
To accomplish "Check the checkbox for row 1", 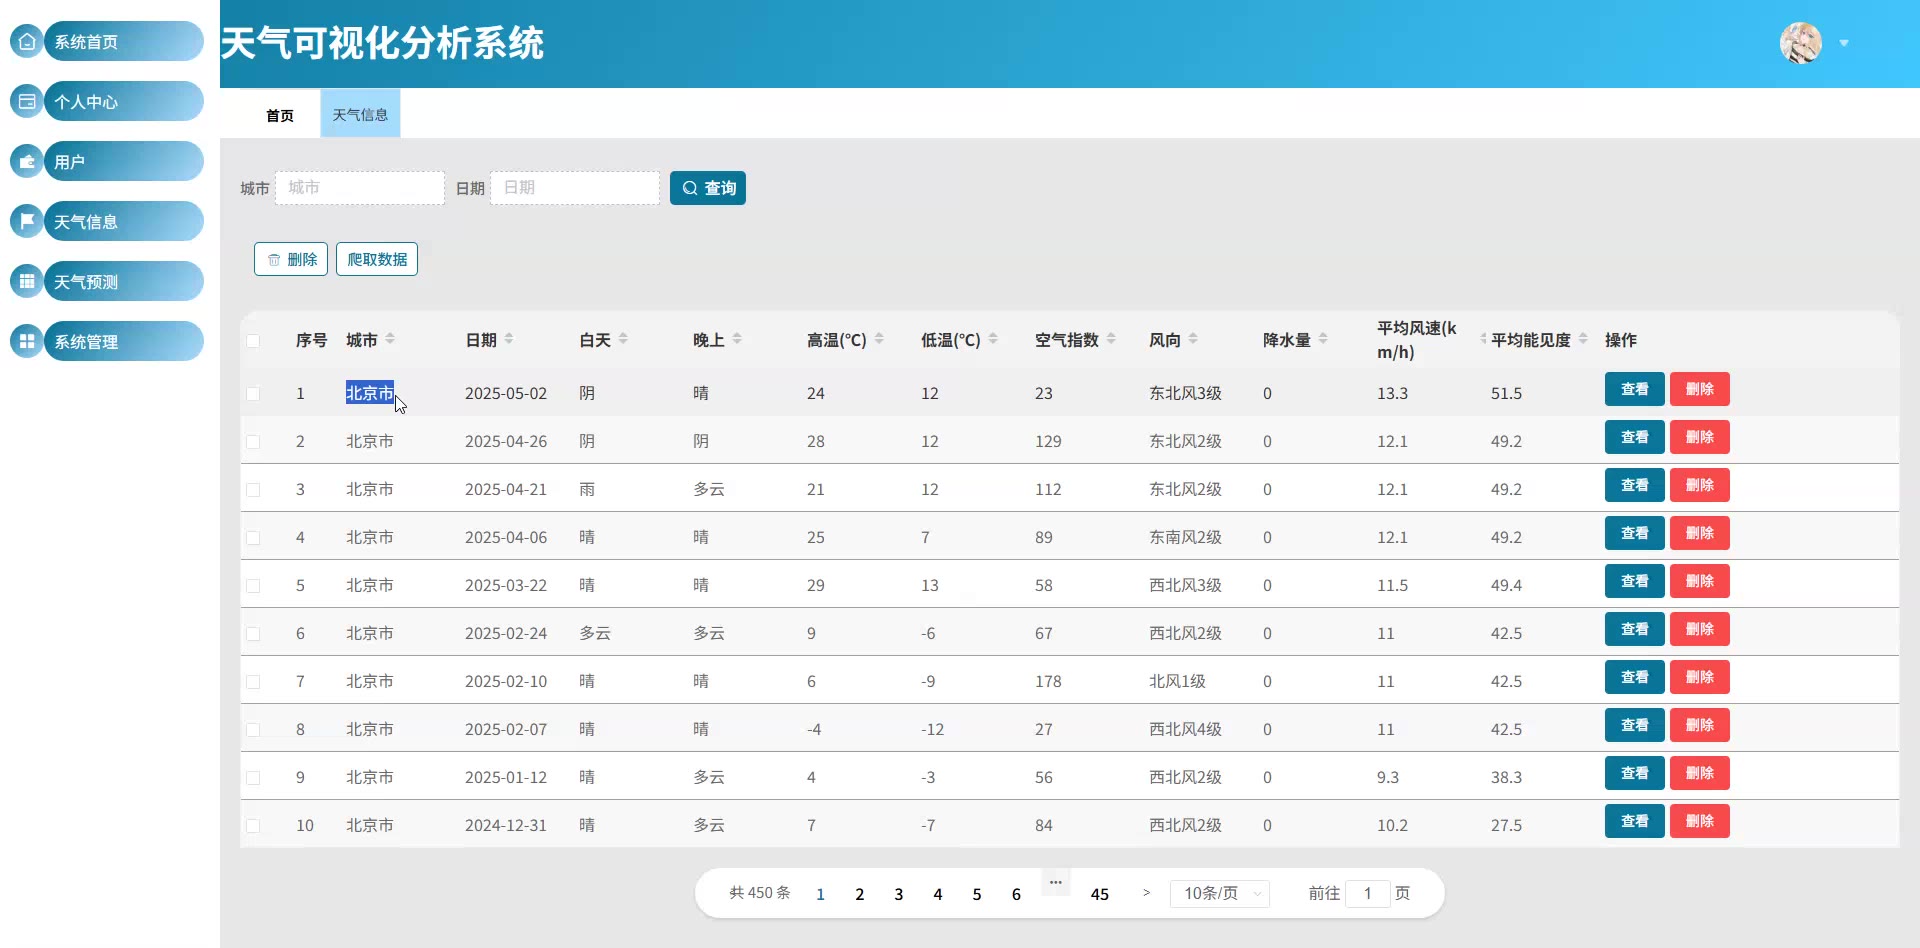I will (253, 394).
